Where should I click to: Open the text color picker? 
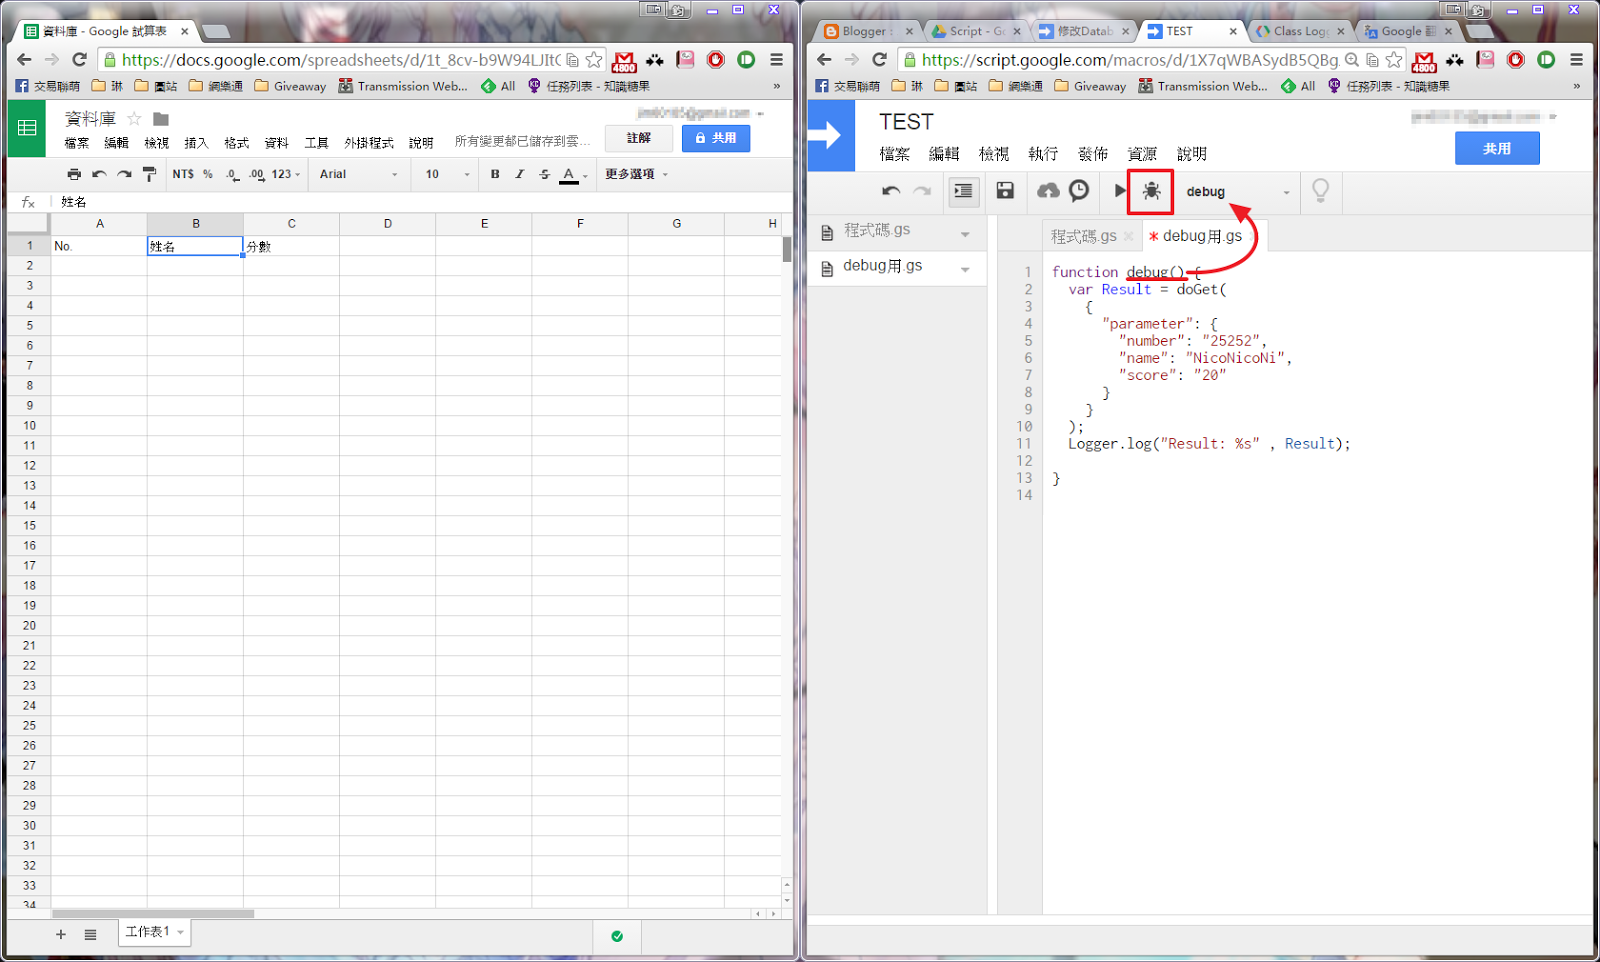coord(570,175)
